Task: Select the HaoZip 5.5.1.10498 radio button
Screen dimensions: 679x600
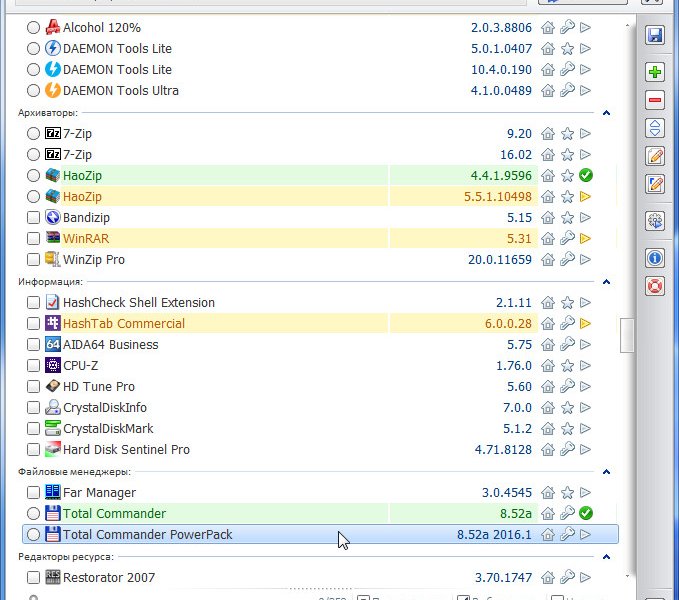Action: pos(33,197)
